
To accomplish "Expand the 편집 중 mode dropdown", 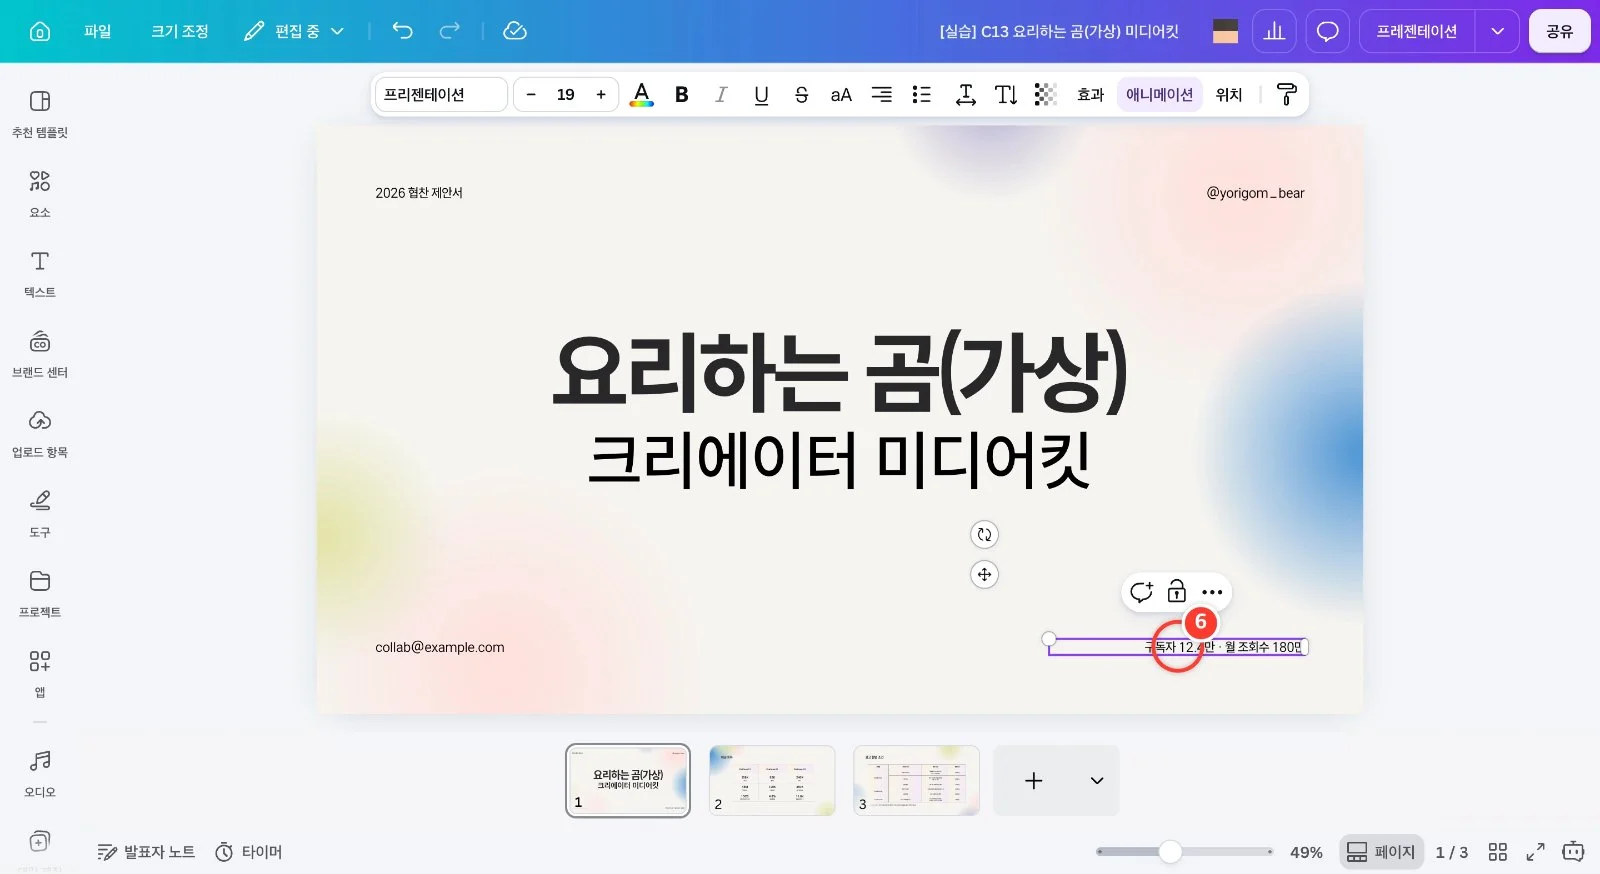I will [294, 31].
